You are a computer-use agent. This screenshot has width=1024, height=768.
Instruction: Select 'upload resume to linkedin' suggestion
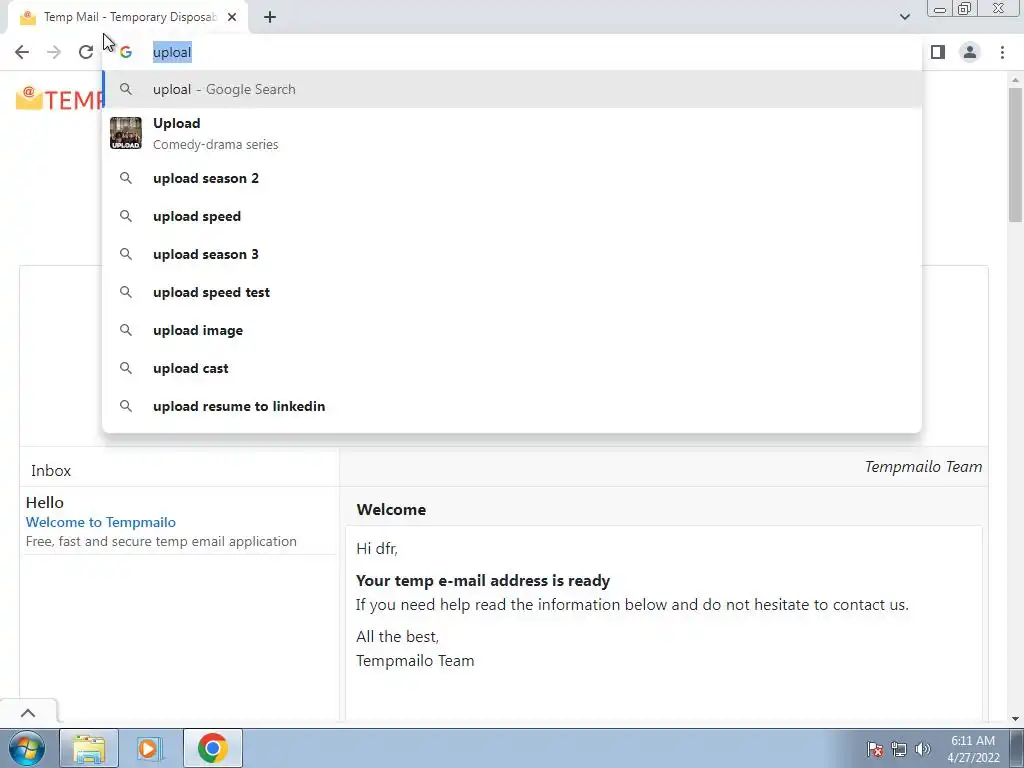tap(512, 406)
